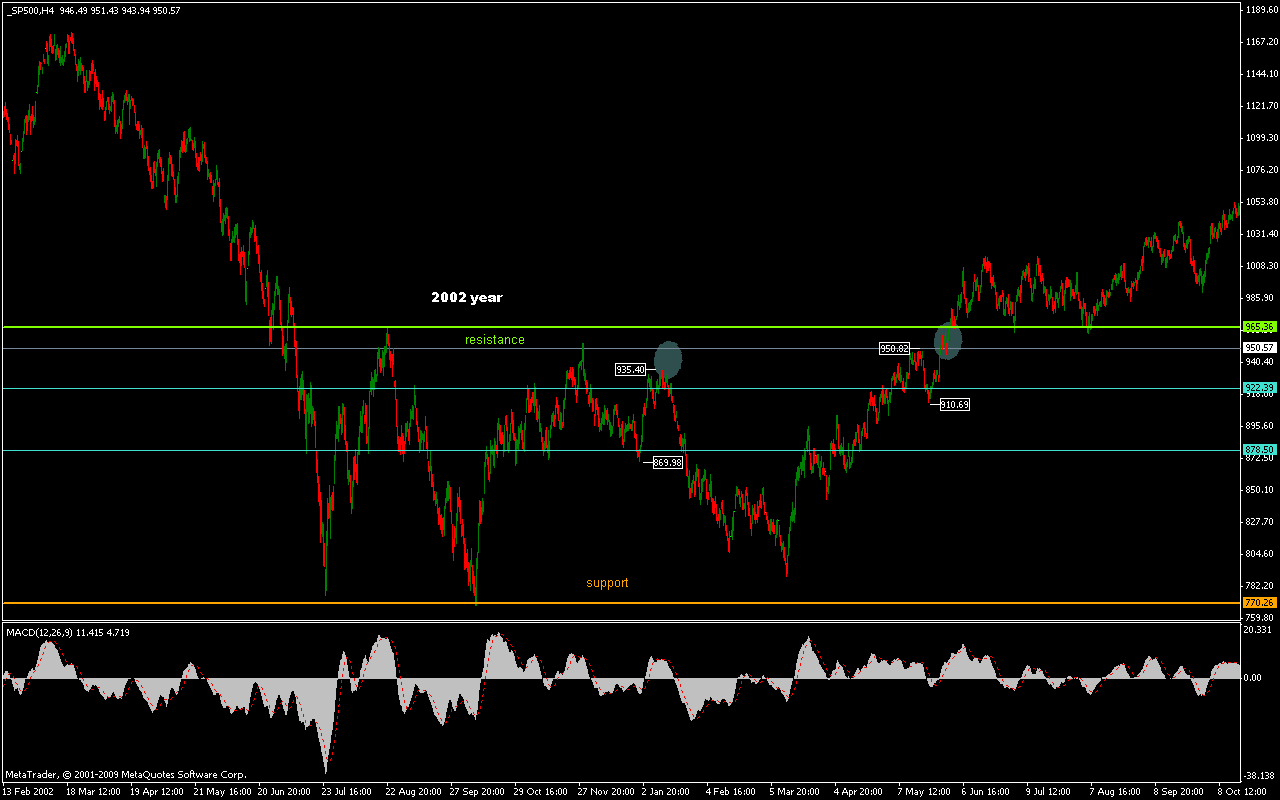Click the orange 770.26 price axis tag
Image resolution: width=1280 pixels, height=800 pixels.
click(1258, 602)
